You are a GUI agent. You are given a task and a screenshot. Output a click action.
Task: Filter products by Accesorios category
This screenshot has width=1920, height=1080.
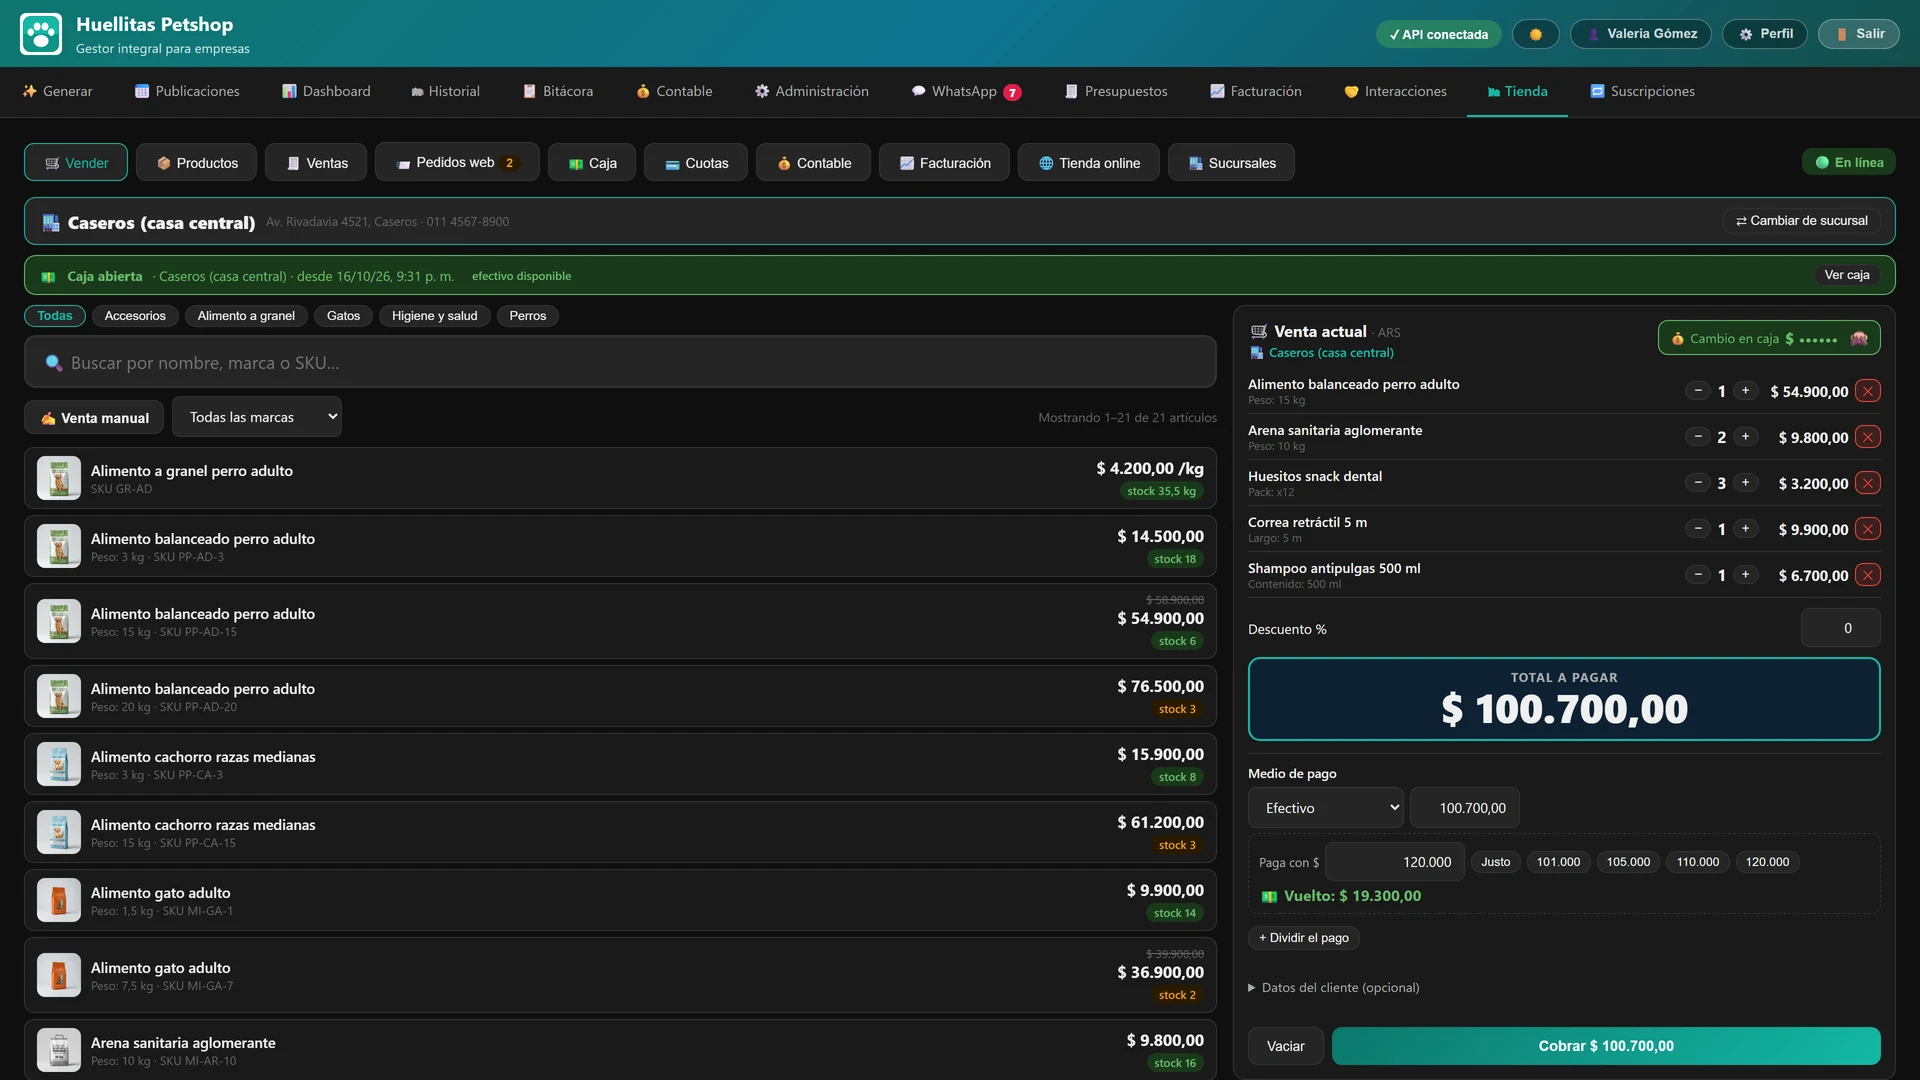tap(135, 316)
